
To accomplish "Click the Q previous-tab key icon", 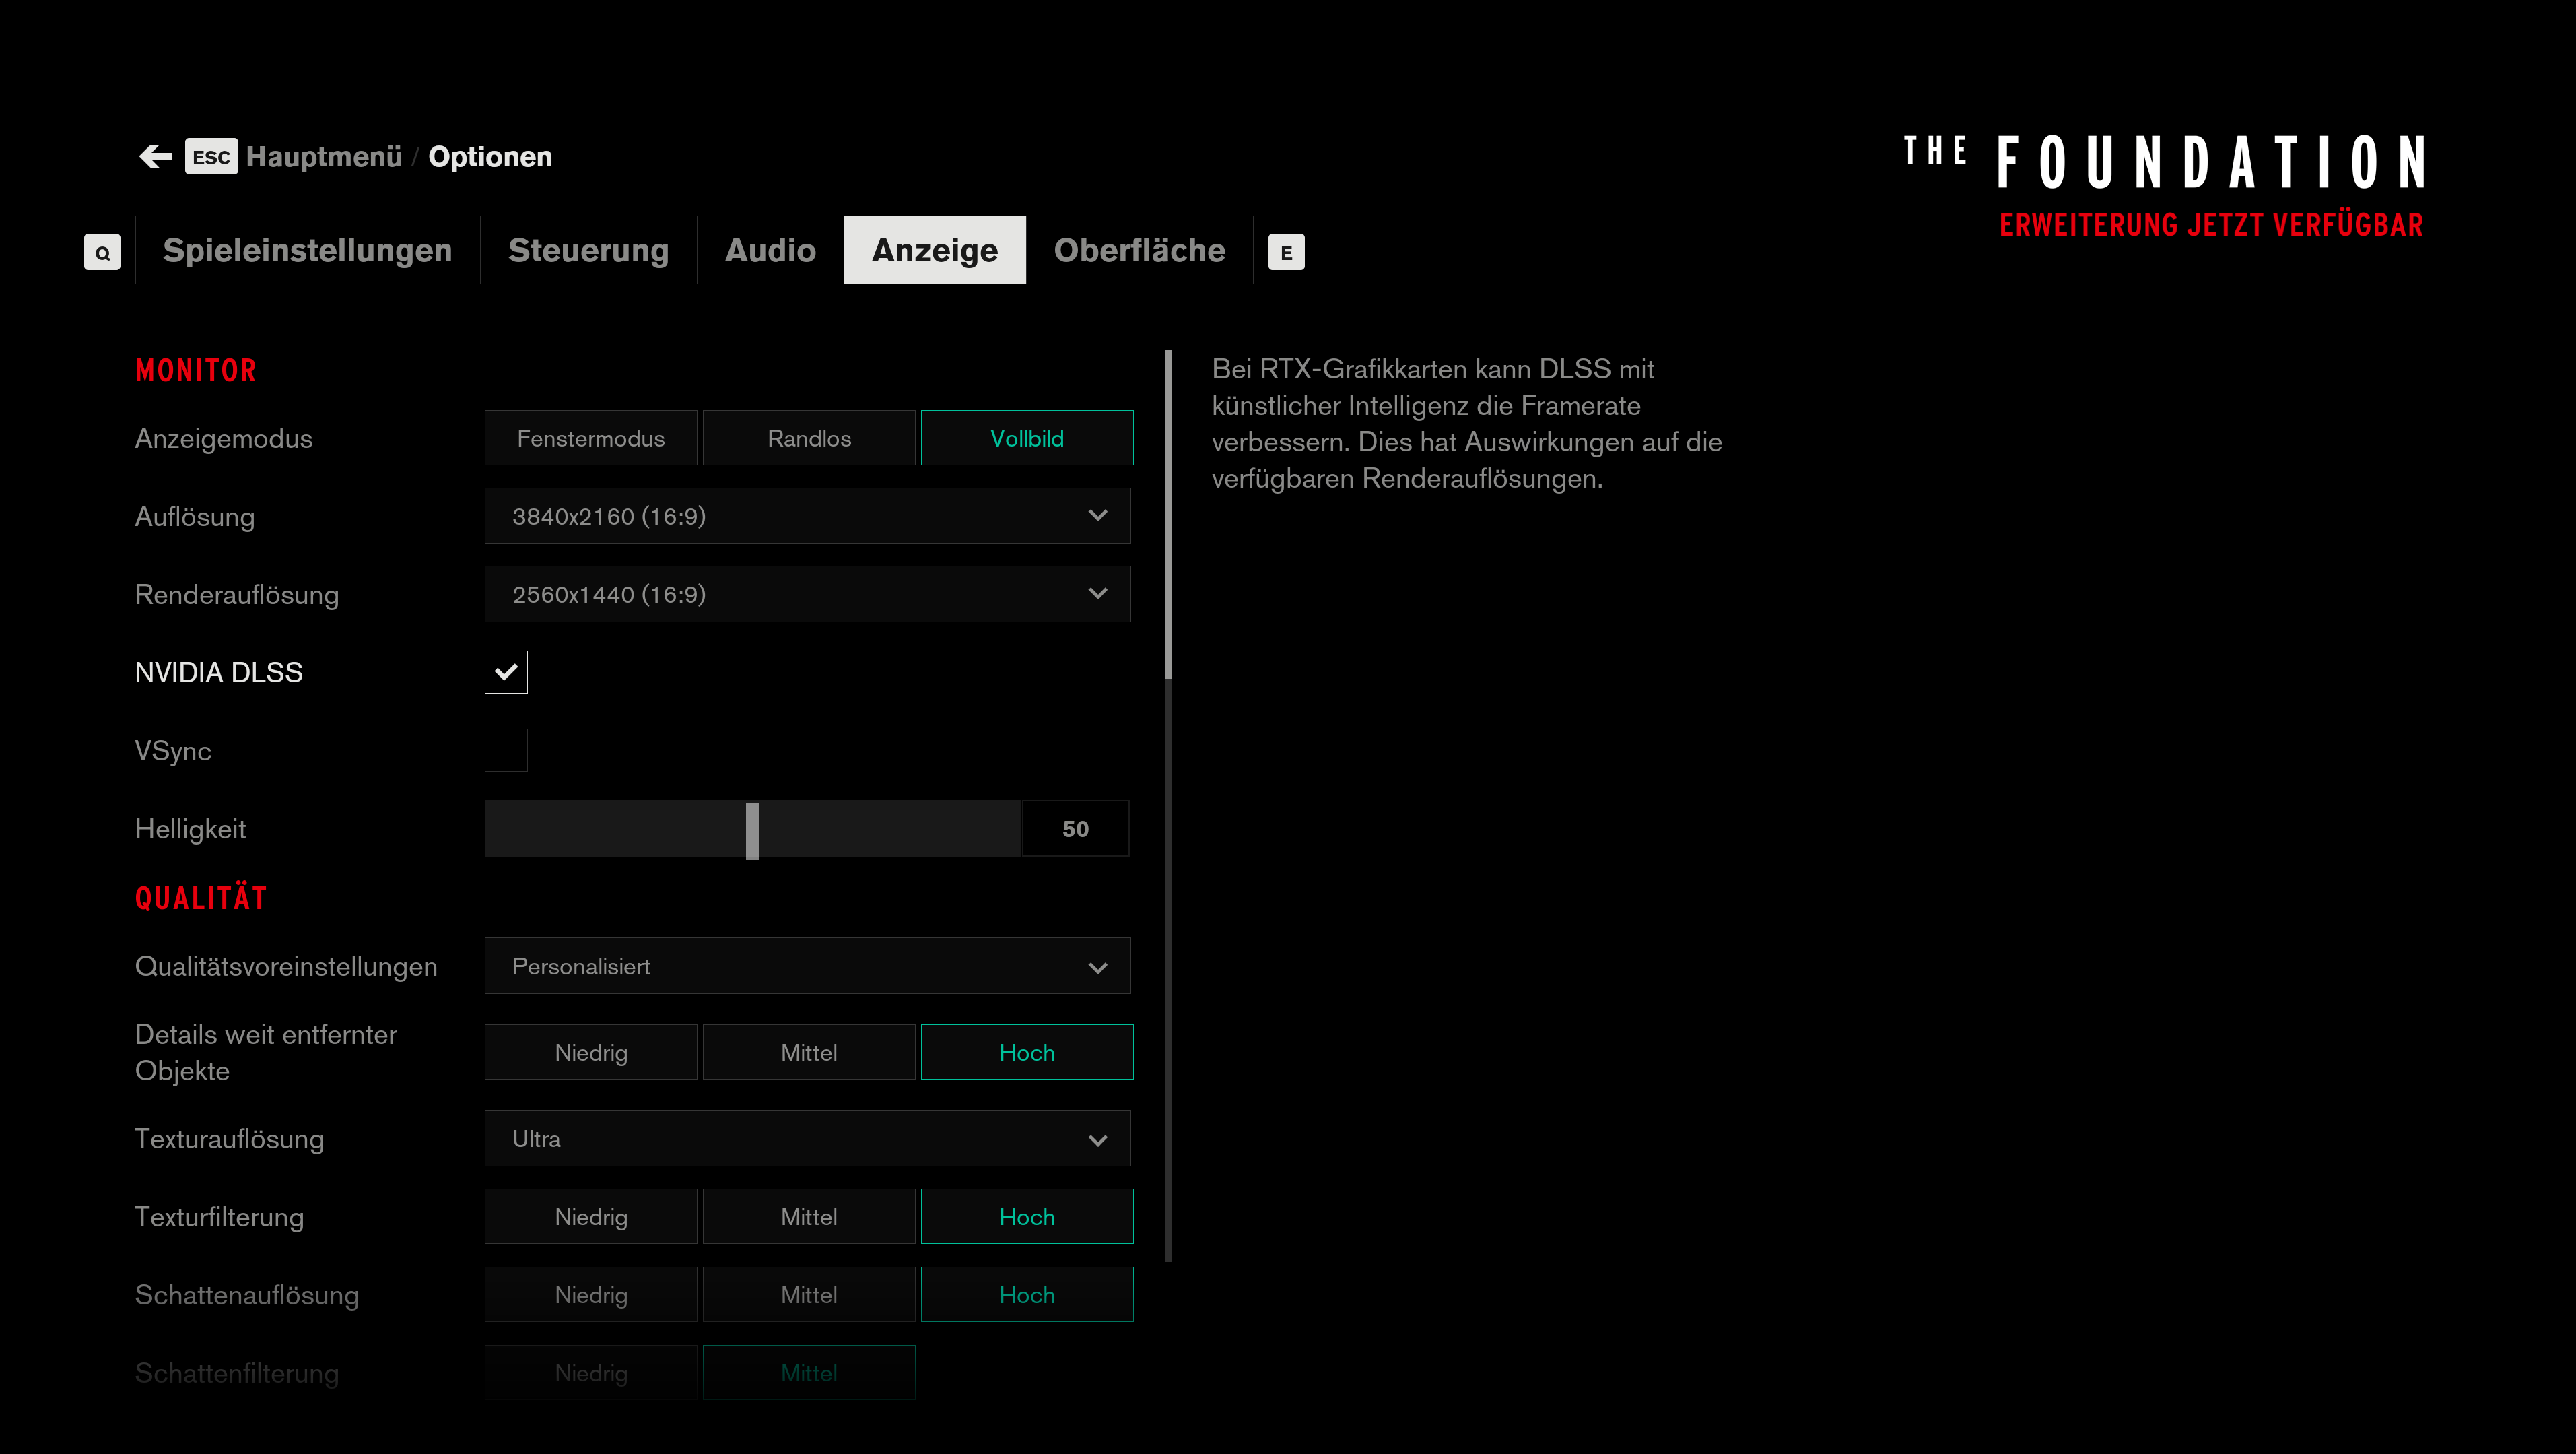I will [x=102, y=252].
